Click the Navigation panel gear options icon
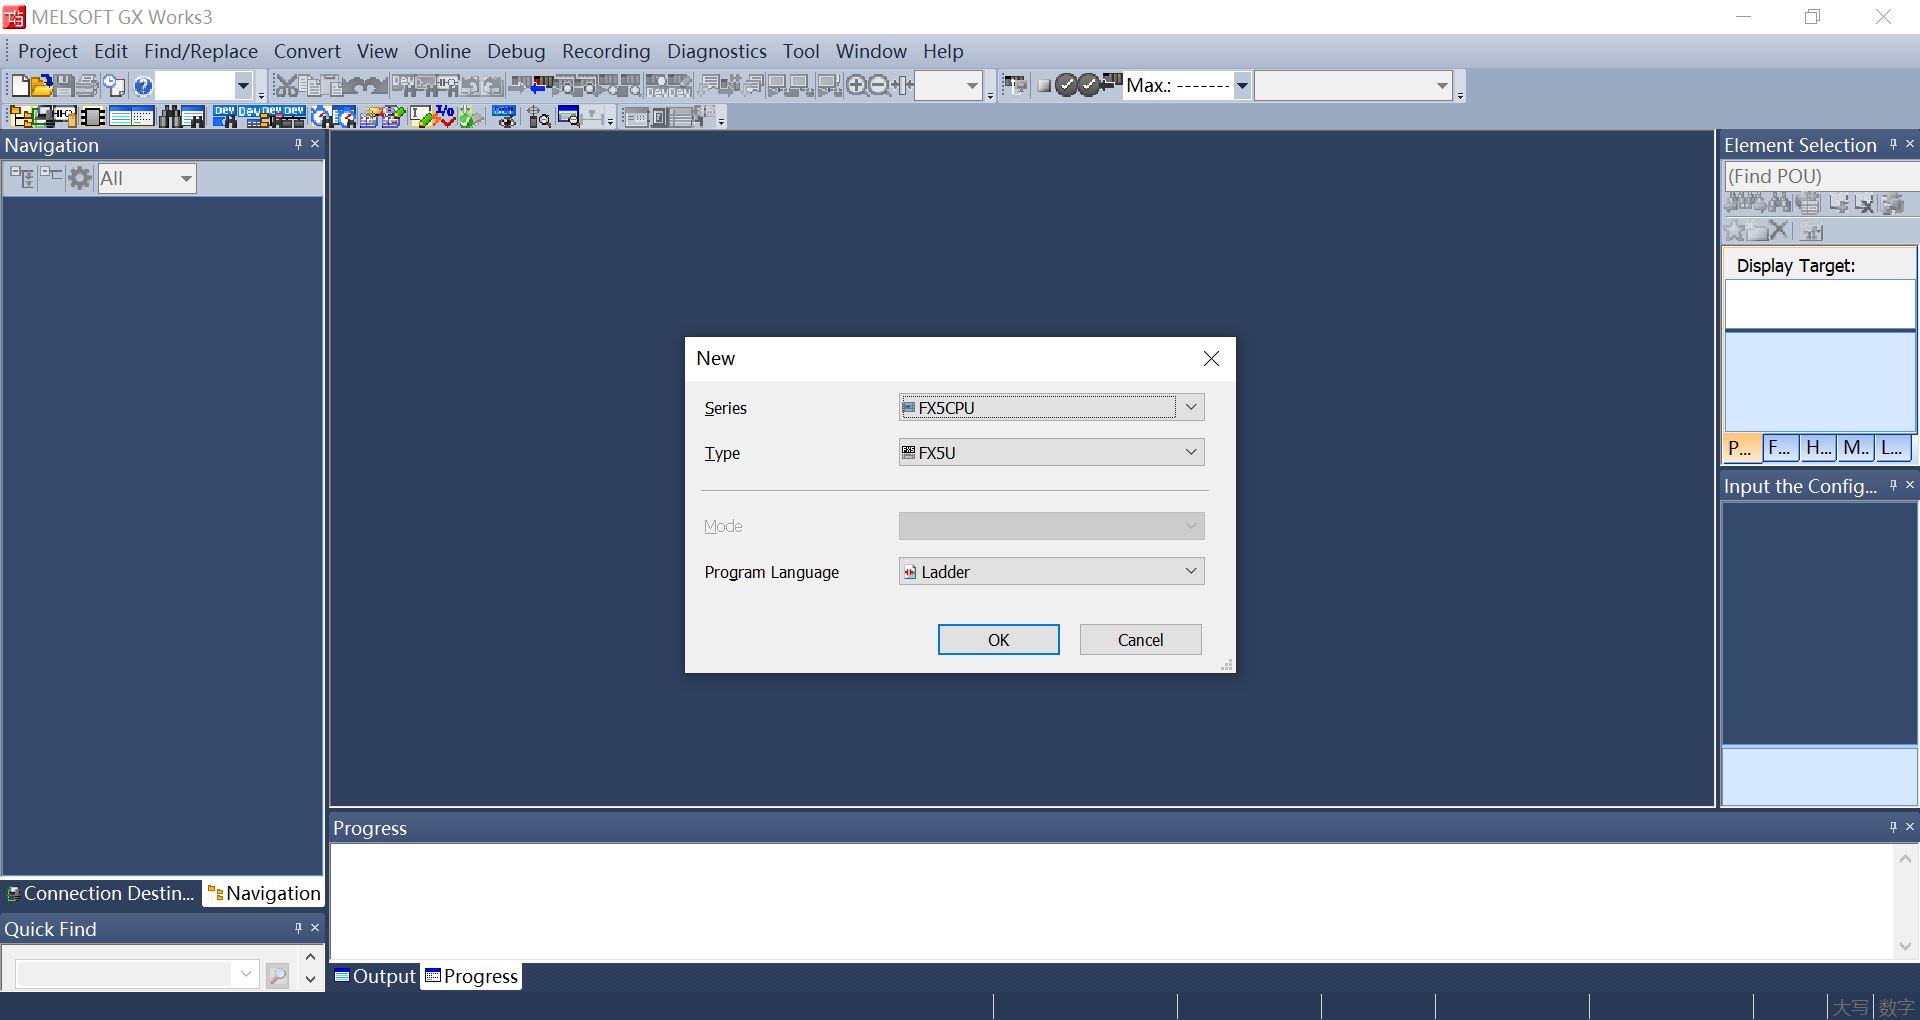Viewport: 1920px width, 1020px height. [x=80, y=178]
